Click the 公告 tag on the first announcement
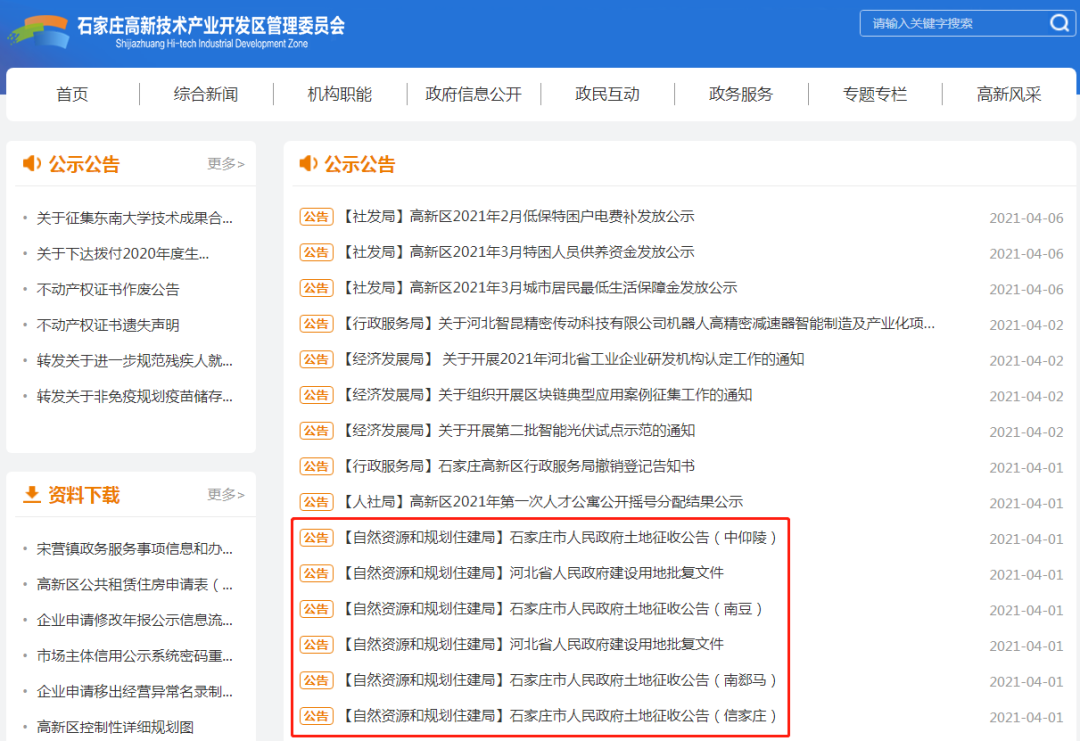This screenshot has height=741, width=1080. 315,216
